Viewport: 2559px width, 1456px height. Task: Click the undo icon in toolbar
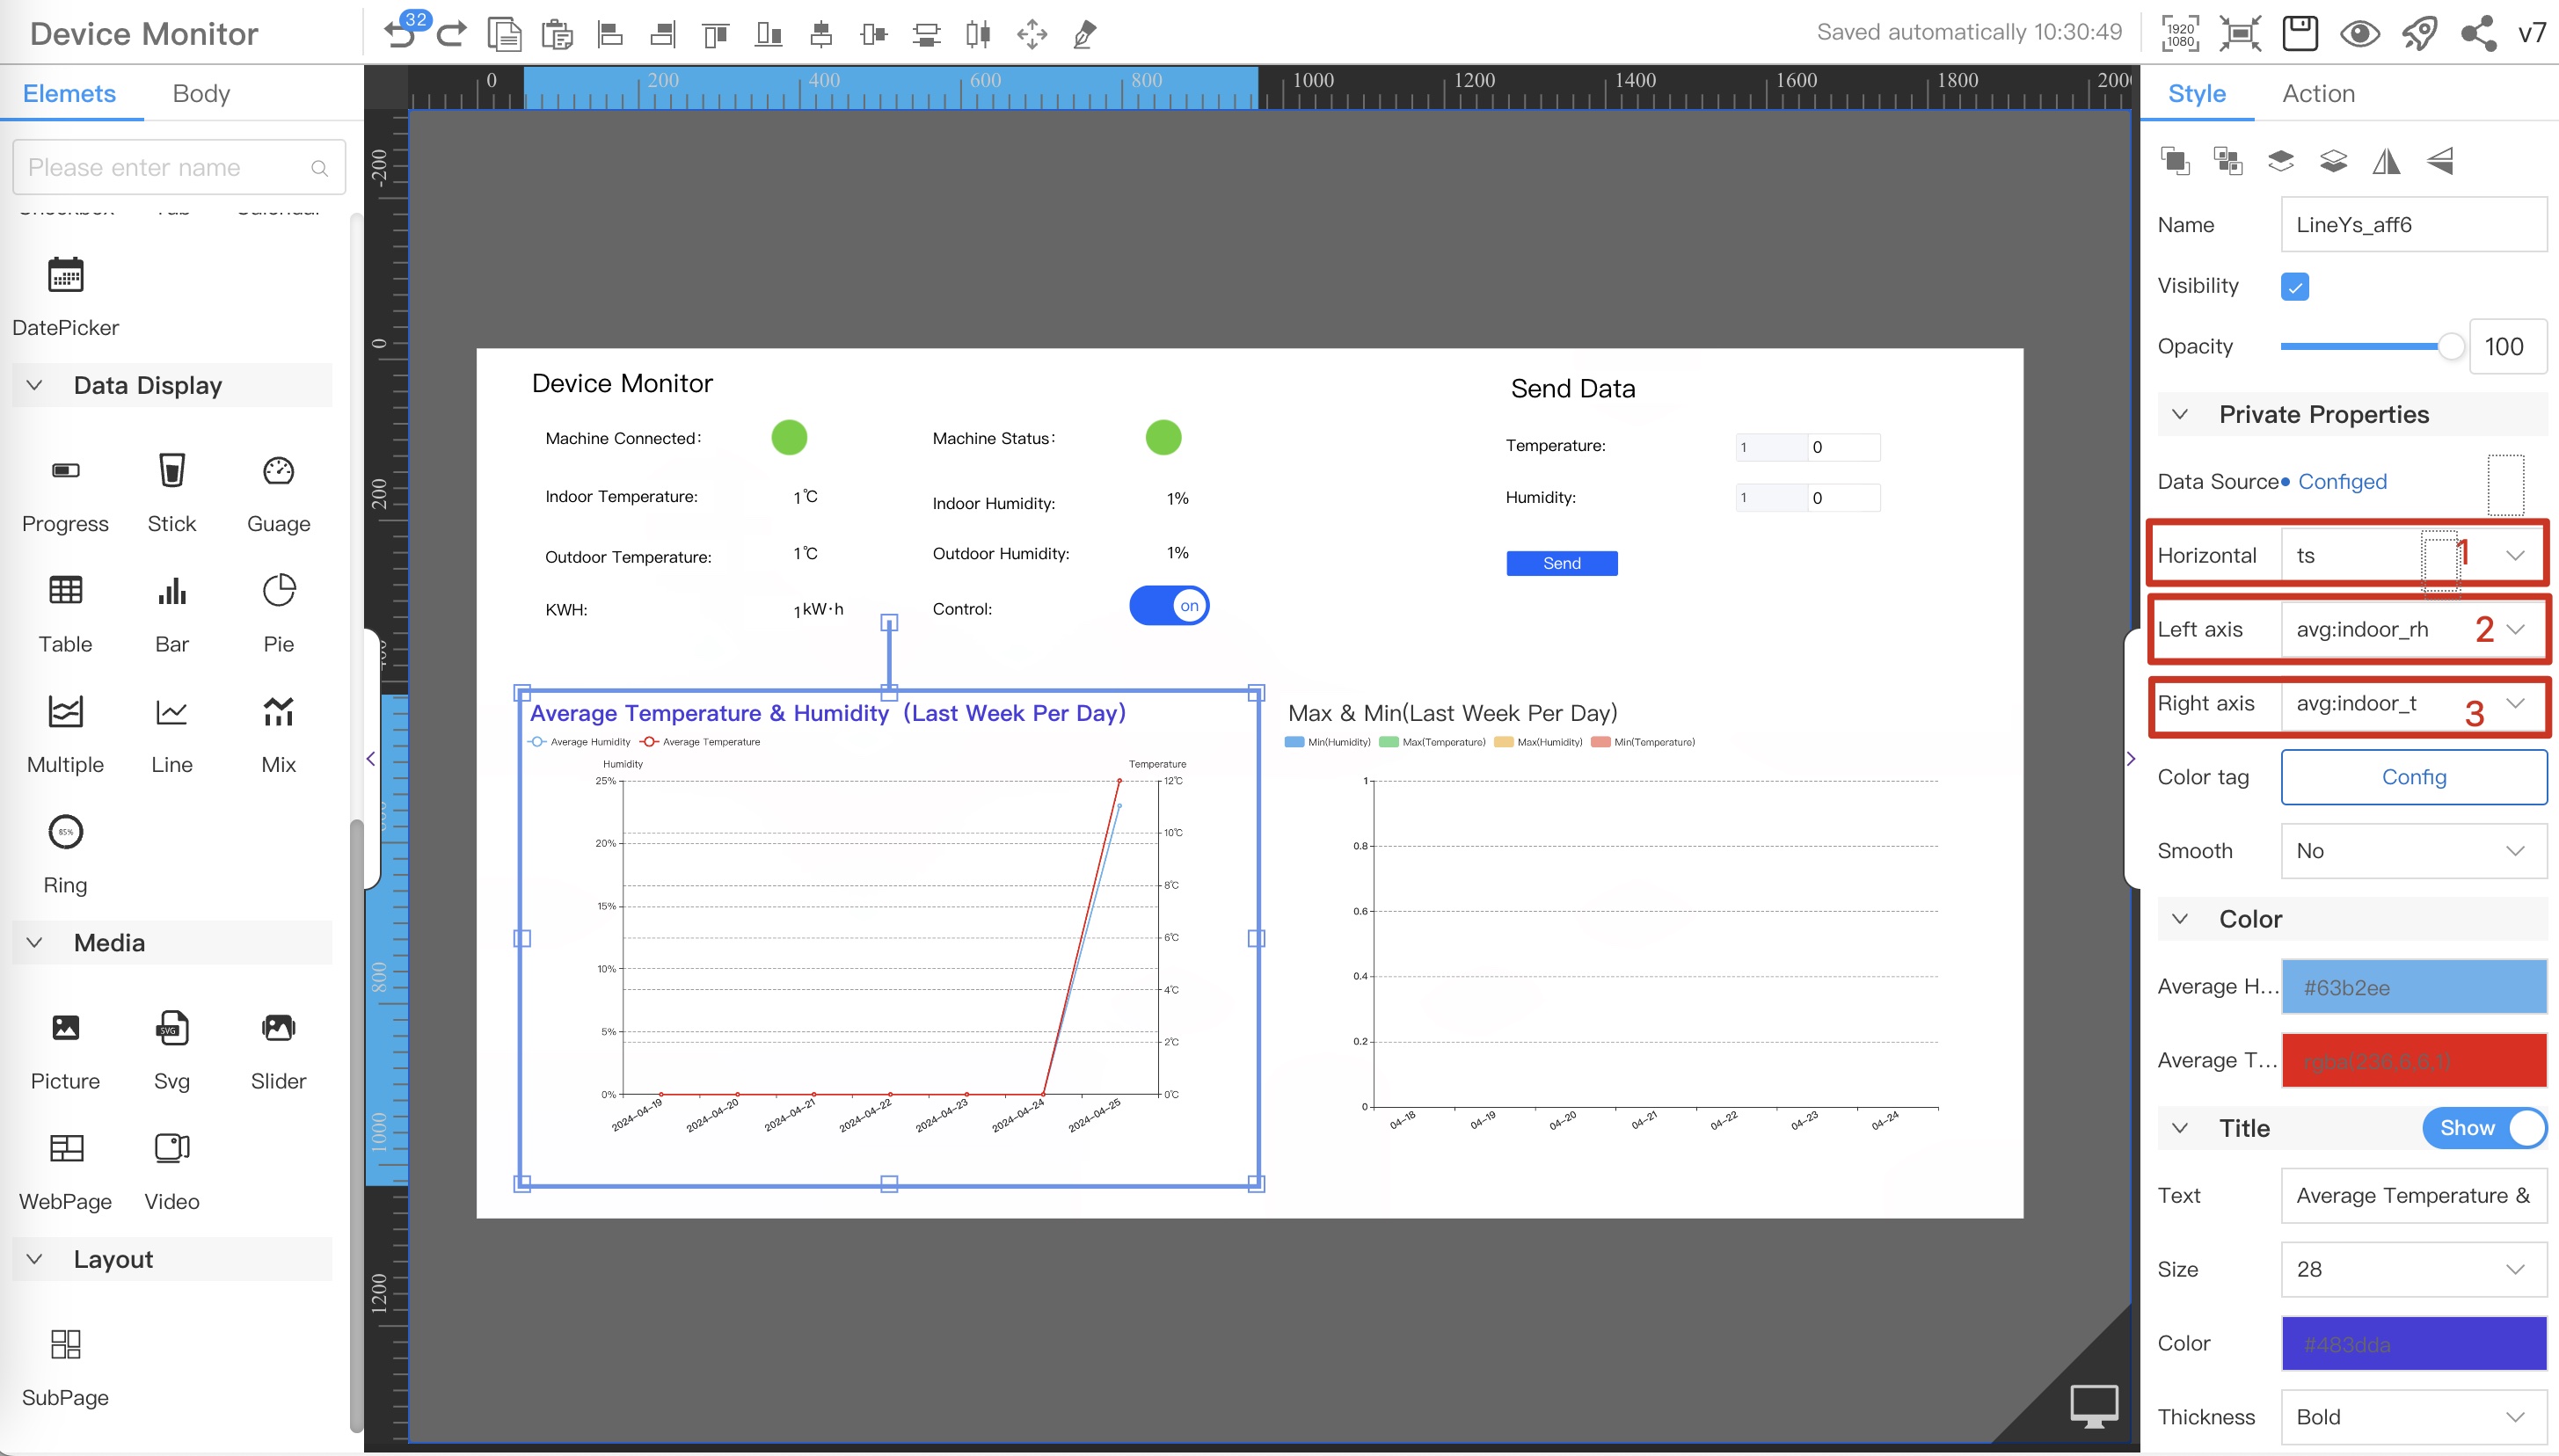399,34
